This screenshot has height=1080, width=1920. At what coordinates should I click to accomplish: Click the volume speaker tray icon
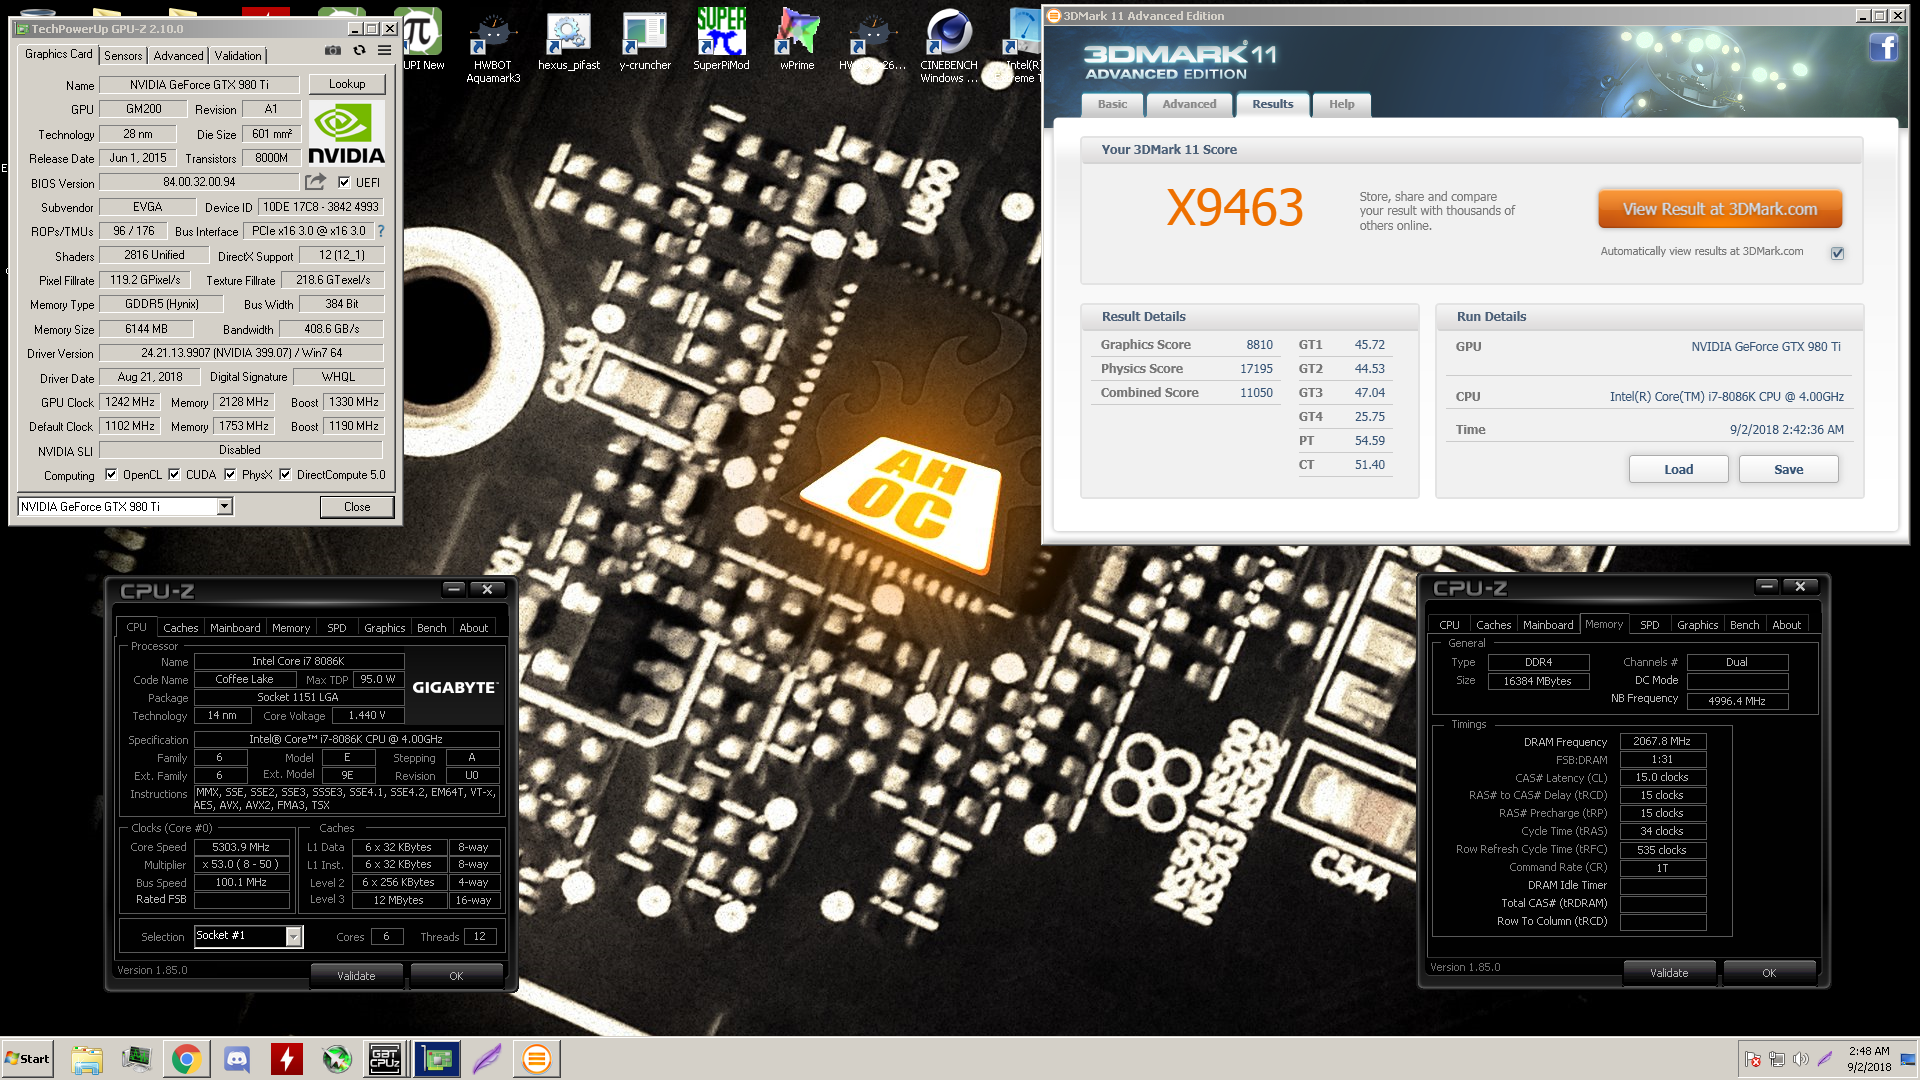click(1801, 1059)
